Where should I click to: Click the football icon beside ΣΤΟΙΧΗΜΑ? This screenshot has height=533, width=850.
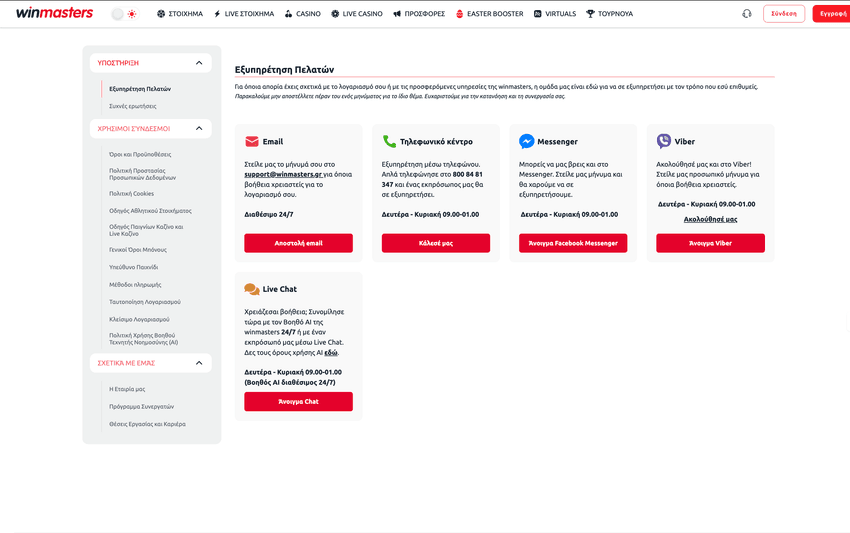(x=161, y=14)
